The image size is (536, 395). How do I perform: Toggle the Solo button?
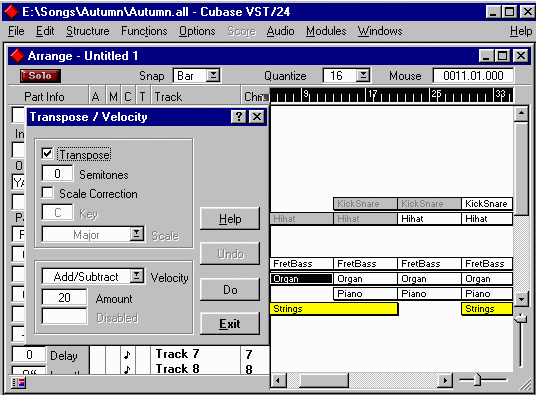point(40,76)
